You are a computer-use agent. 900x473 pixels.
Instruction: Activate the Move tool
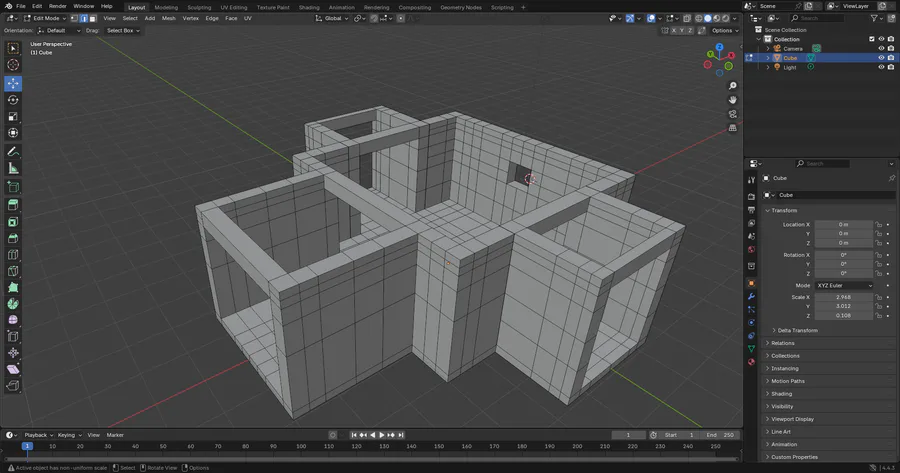[x=13, y=83]
